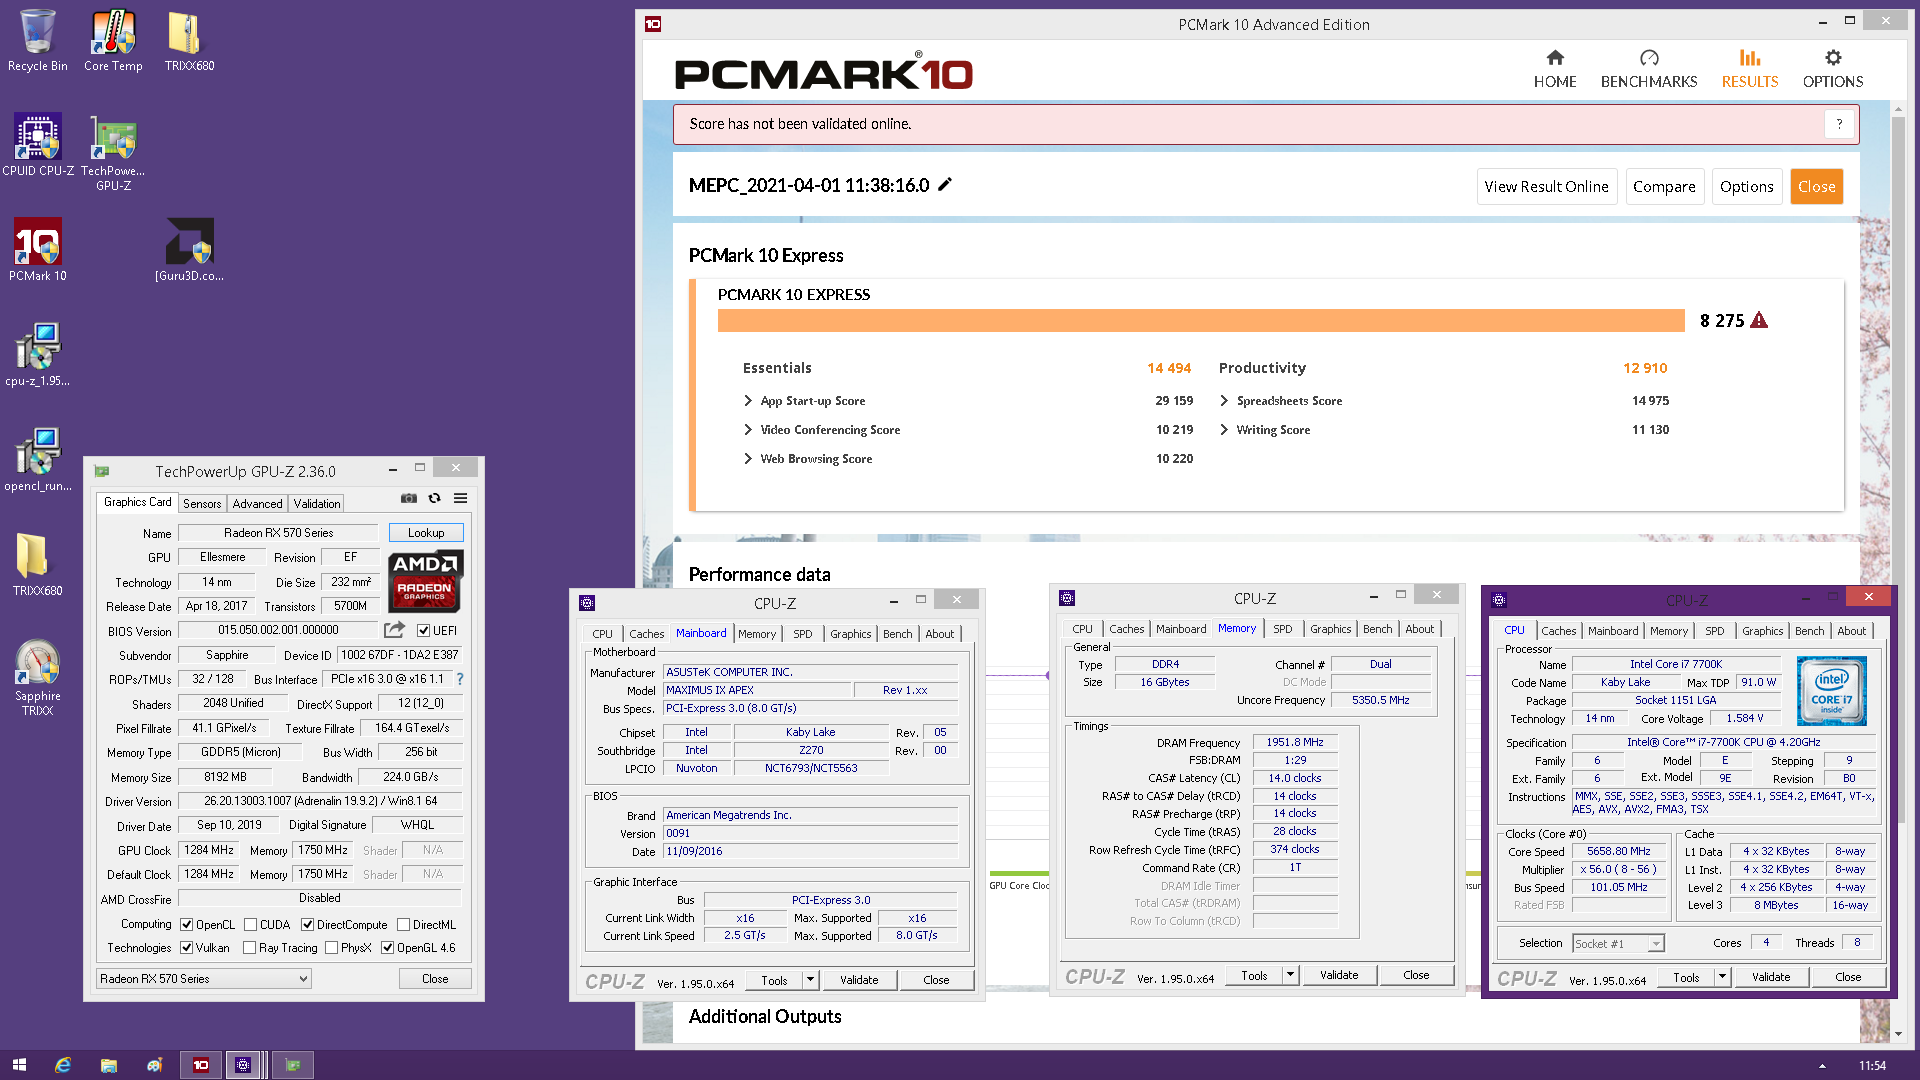1920x1080 pixels.
Task: Toggle OpenCL computing checkbox
Action: [x=187, y=925]
